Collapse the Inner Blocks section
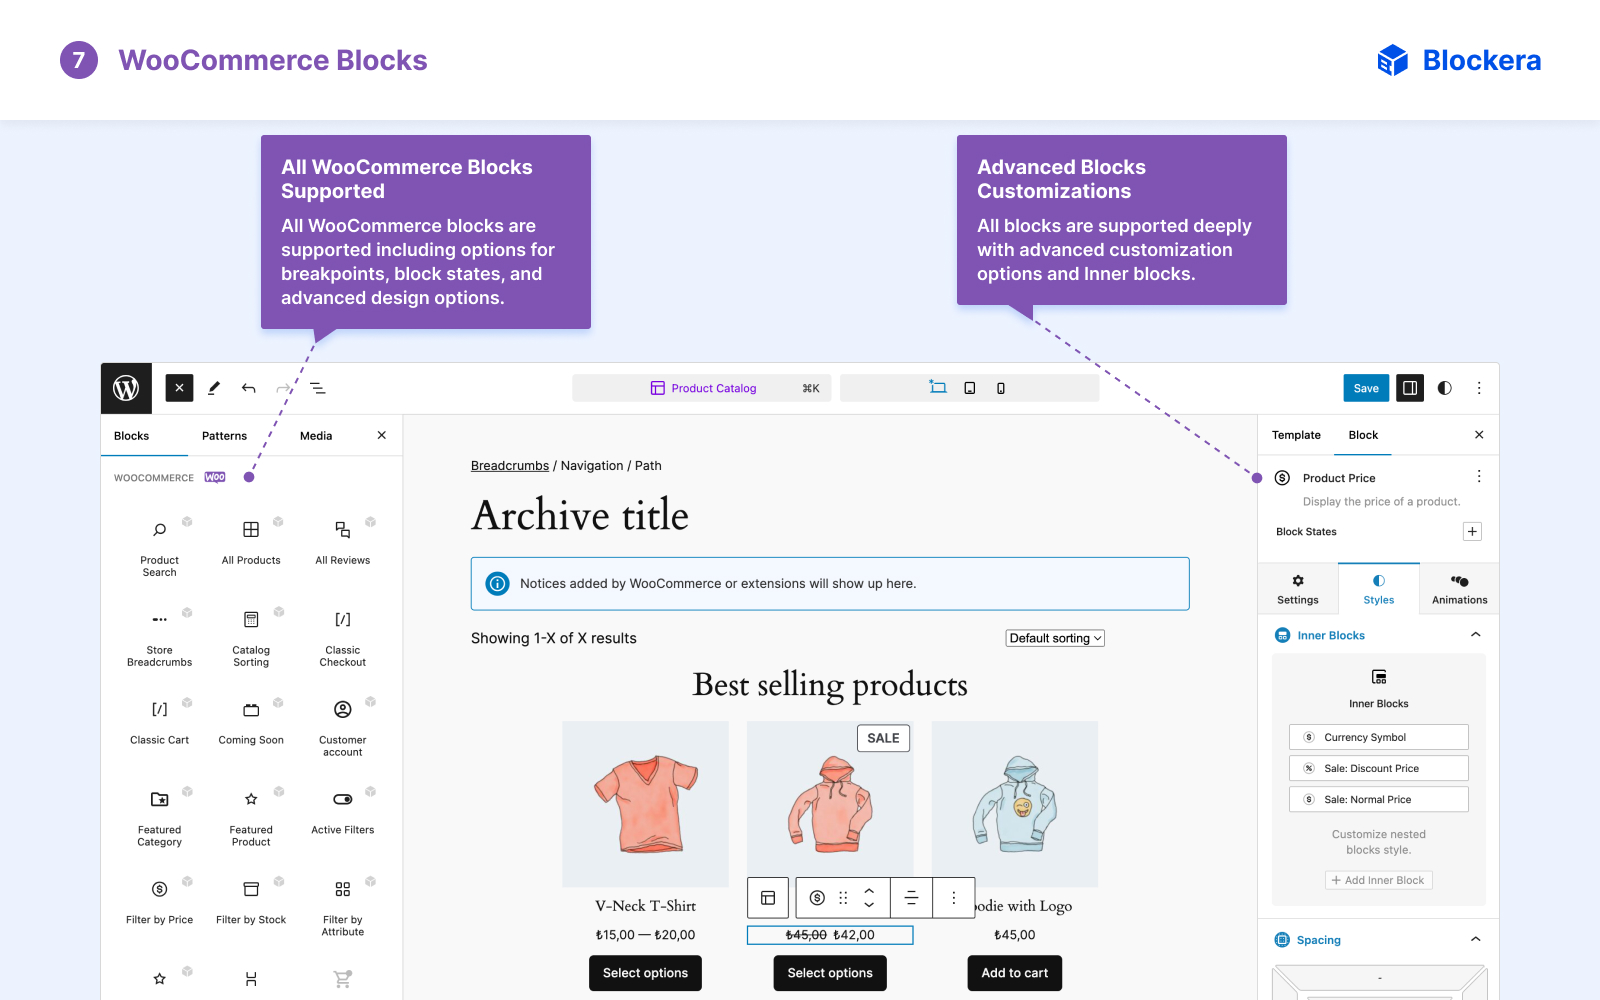1600x1000 pixels. point(1475,635)
